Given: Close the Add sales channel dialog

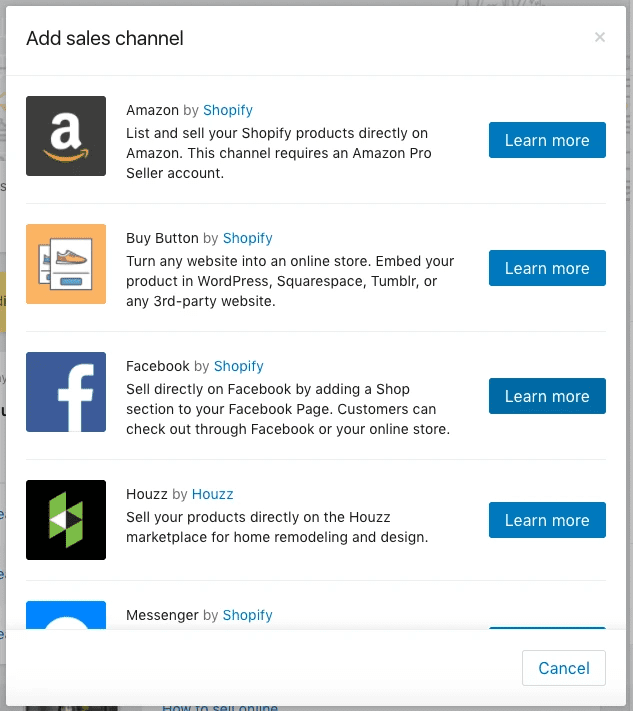Looking at the screenshot, I should (600, 38).
